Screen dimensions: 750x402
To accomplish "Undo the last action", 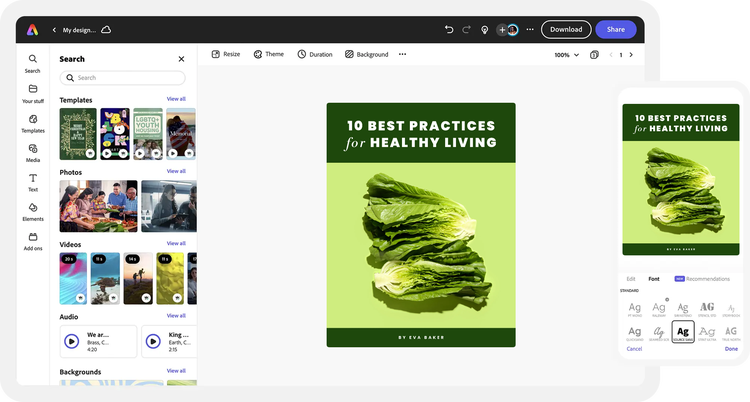I will pyautogui.click(x=449, y=30).
